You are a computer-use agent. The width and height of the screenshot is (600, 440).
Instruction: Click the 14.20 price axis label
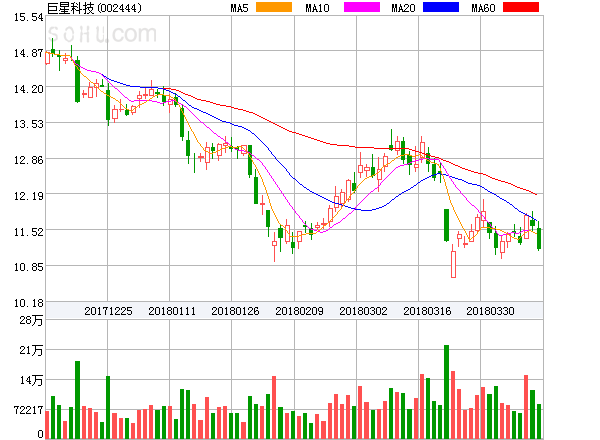click(x=29, y=89)
